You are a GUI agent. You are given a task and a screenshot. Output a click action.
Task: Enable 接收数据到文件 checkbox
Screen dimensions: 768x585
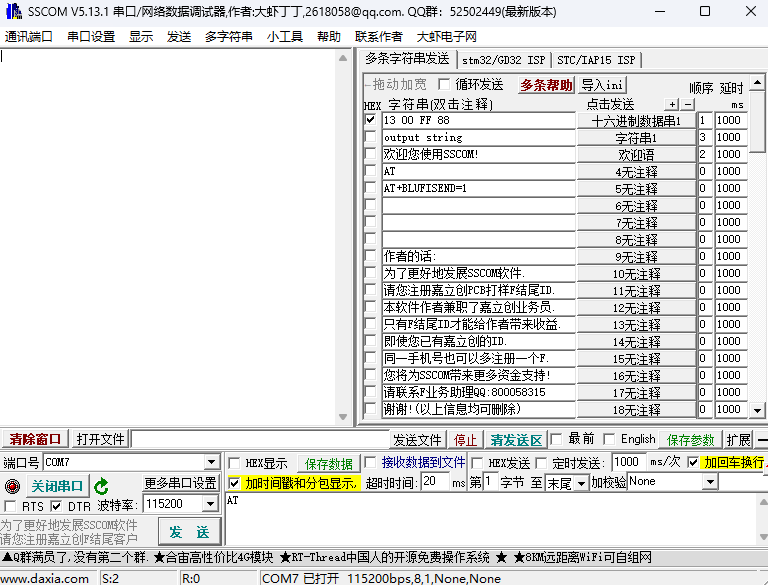(x=370, y=462)
